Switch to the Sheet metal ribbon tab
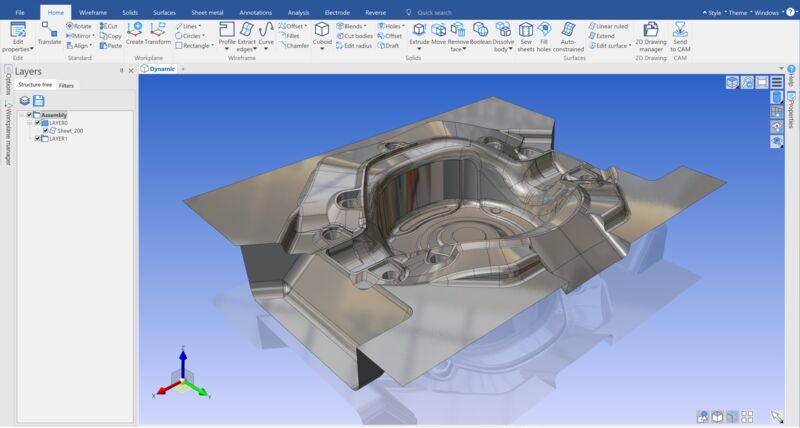 (207, 12)
